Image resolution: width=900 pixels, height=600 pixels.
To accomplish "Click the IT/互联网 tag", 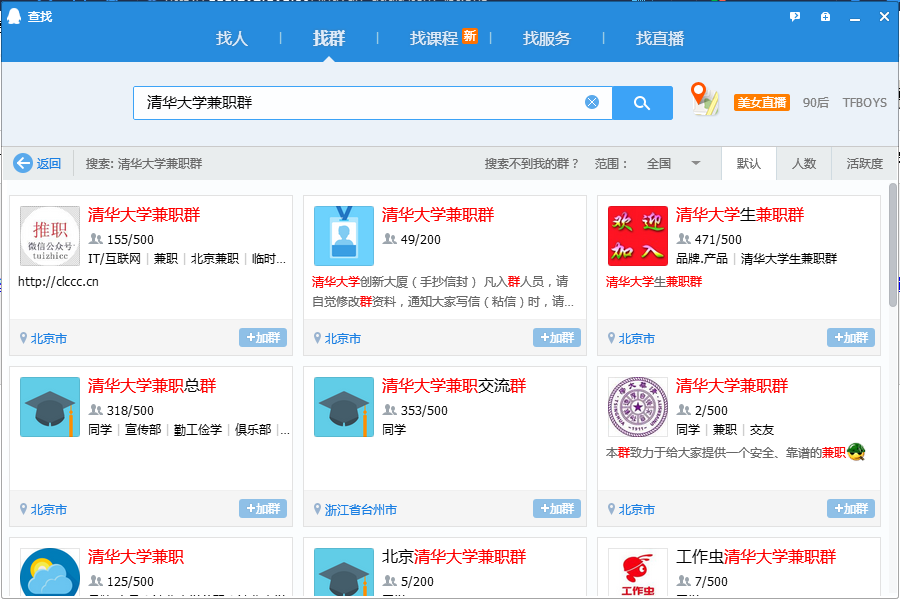I will coord(114,259).
